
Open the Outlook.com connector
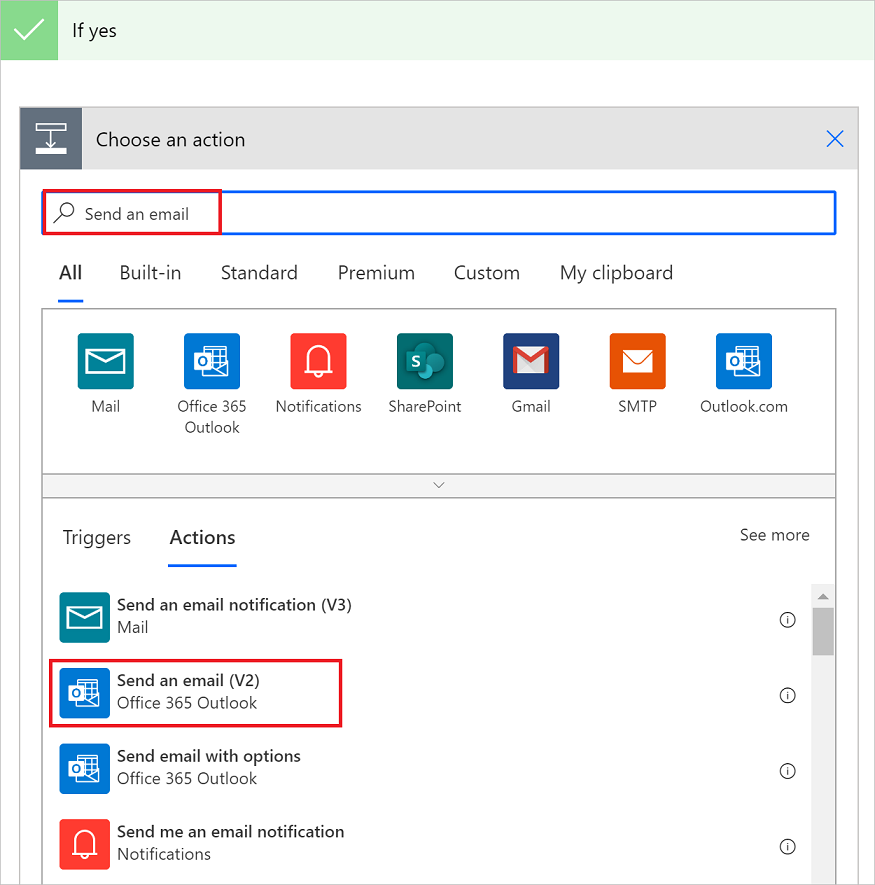click(x=743, y=361)
